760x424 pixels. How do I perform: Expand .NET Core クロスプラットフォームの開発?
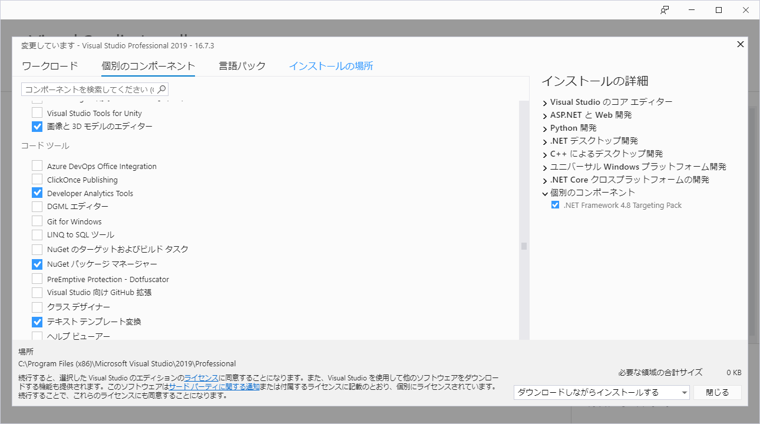545,180
